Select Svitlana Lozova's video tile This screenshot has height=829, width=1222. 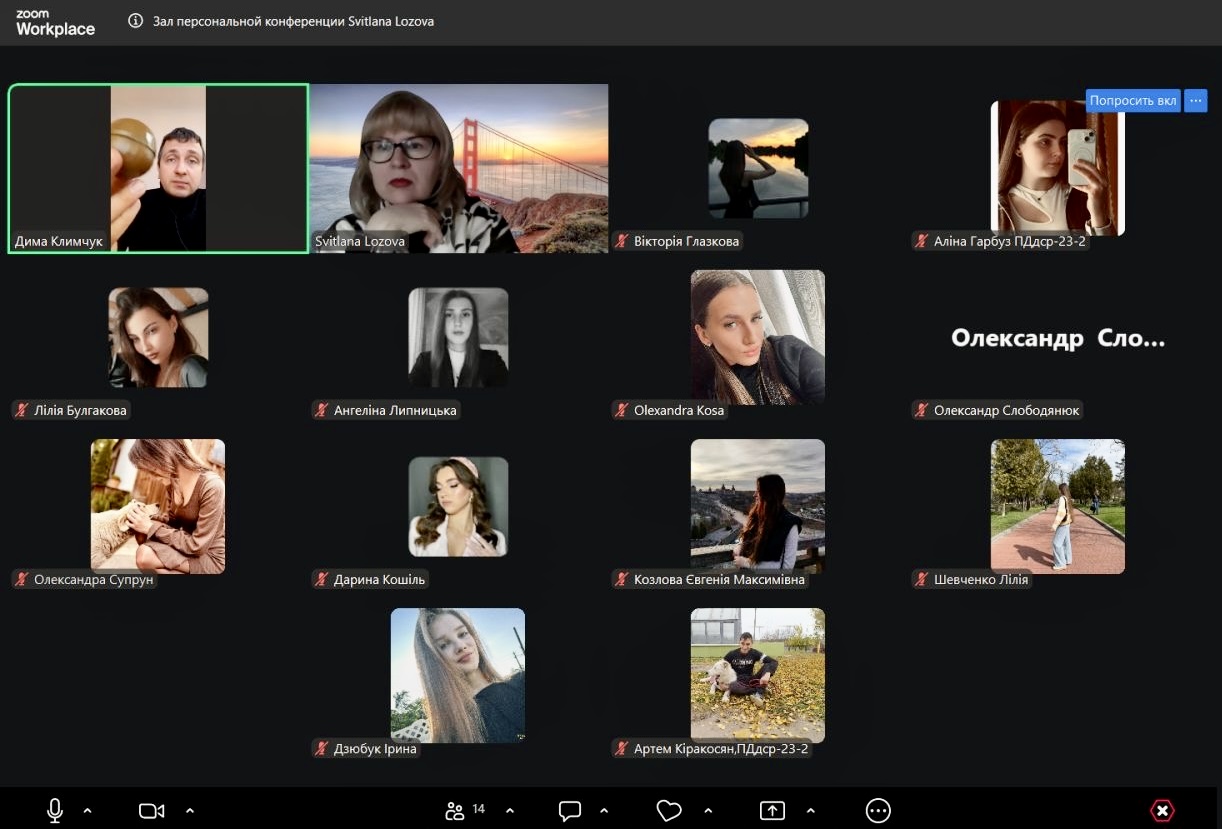coord(458,168)
